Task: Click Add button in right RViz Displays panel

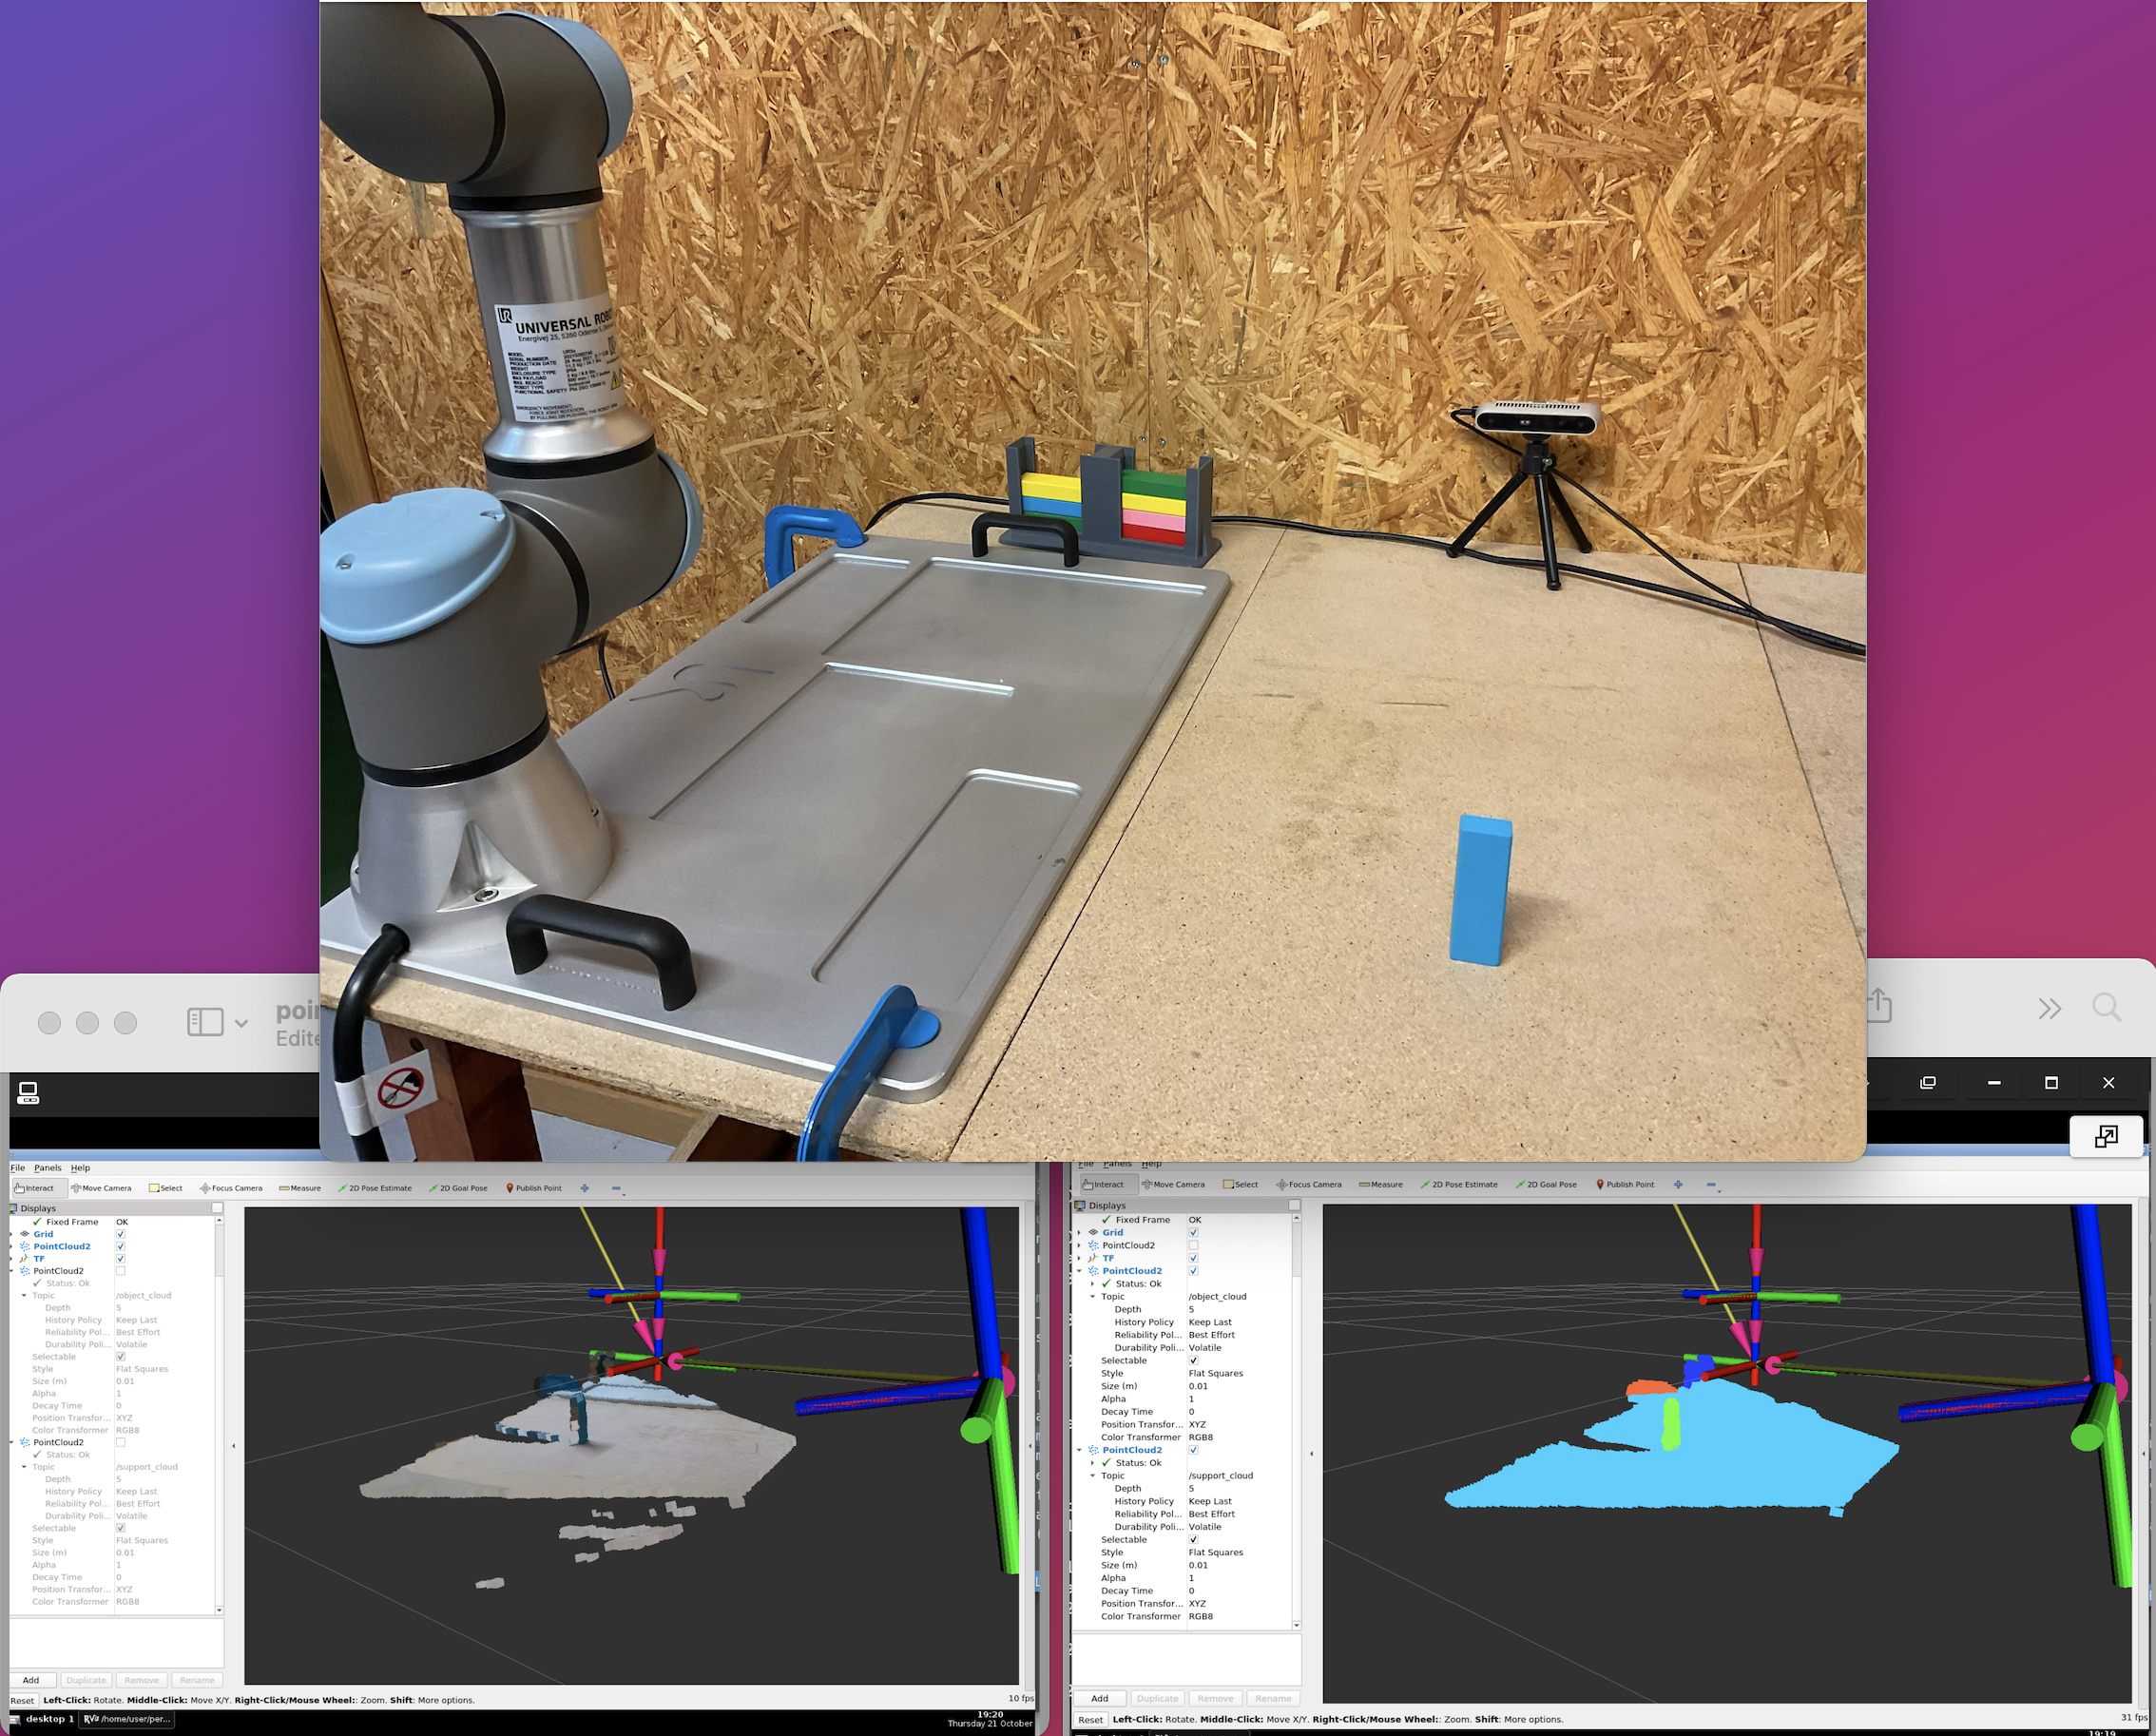Action: click(1099, 1698)
